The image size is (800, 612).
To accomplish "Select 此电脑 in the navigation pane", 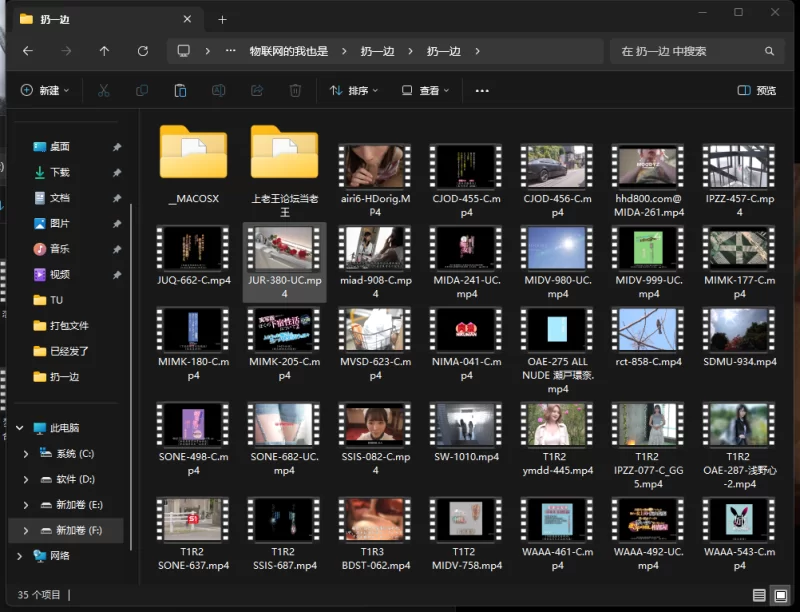I will tap(64, 428).
